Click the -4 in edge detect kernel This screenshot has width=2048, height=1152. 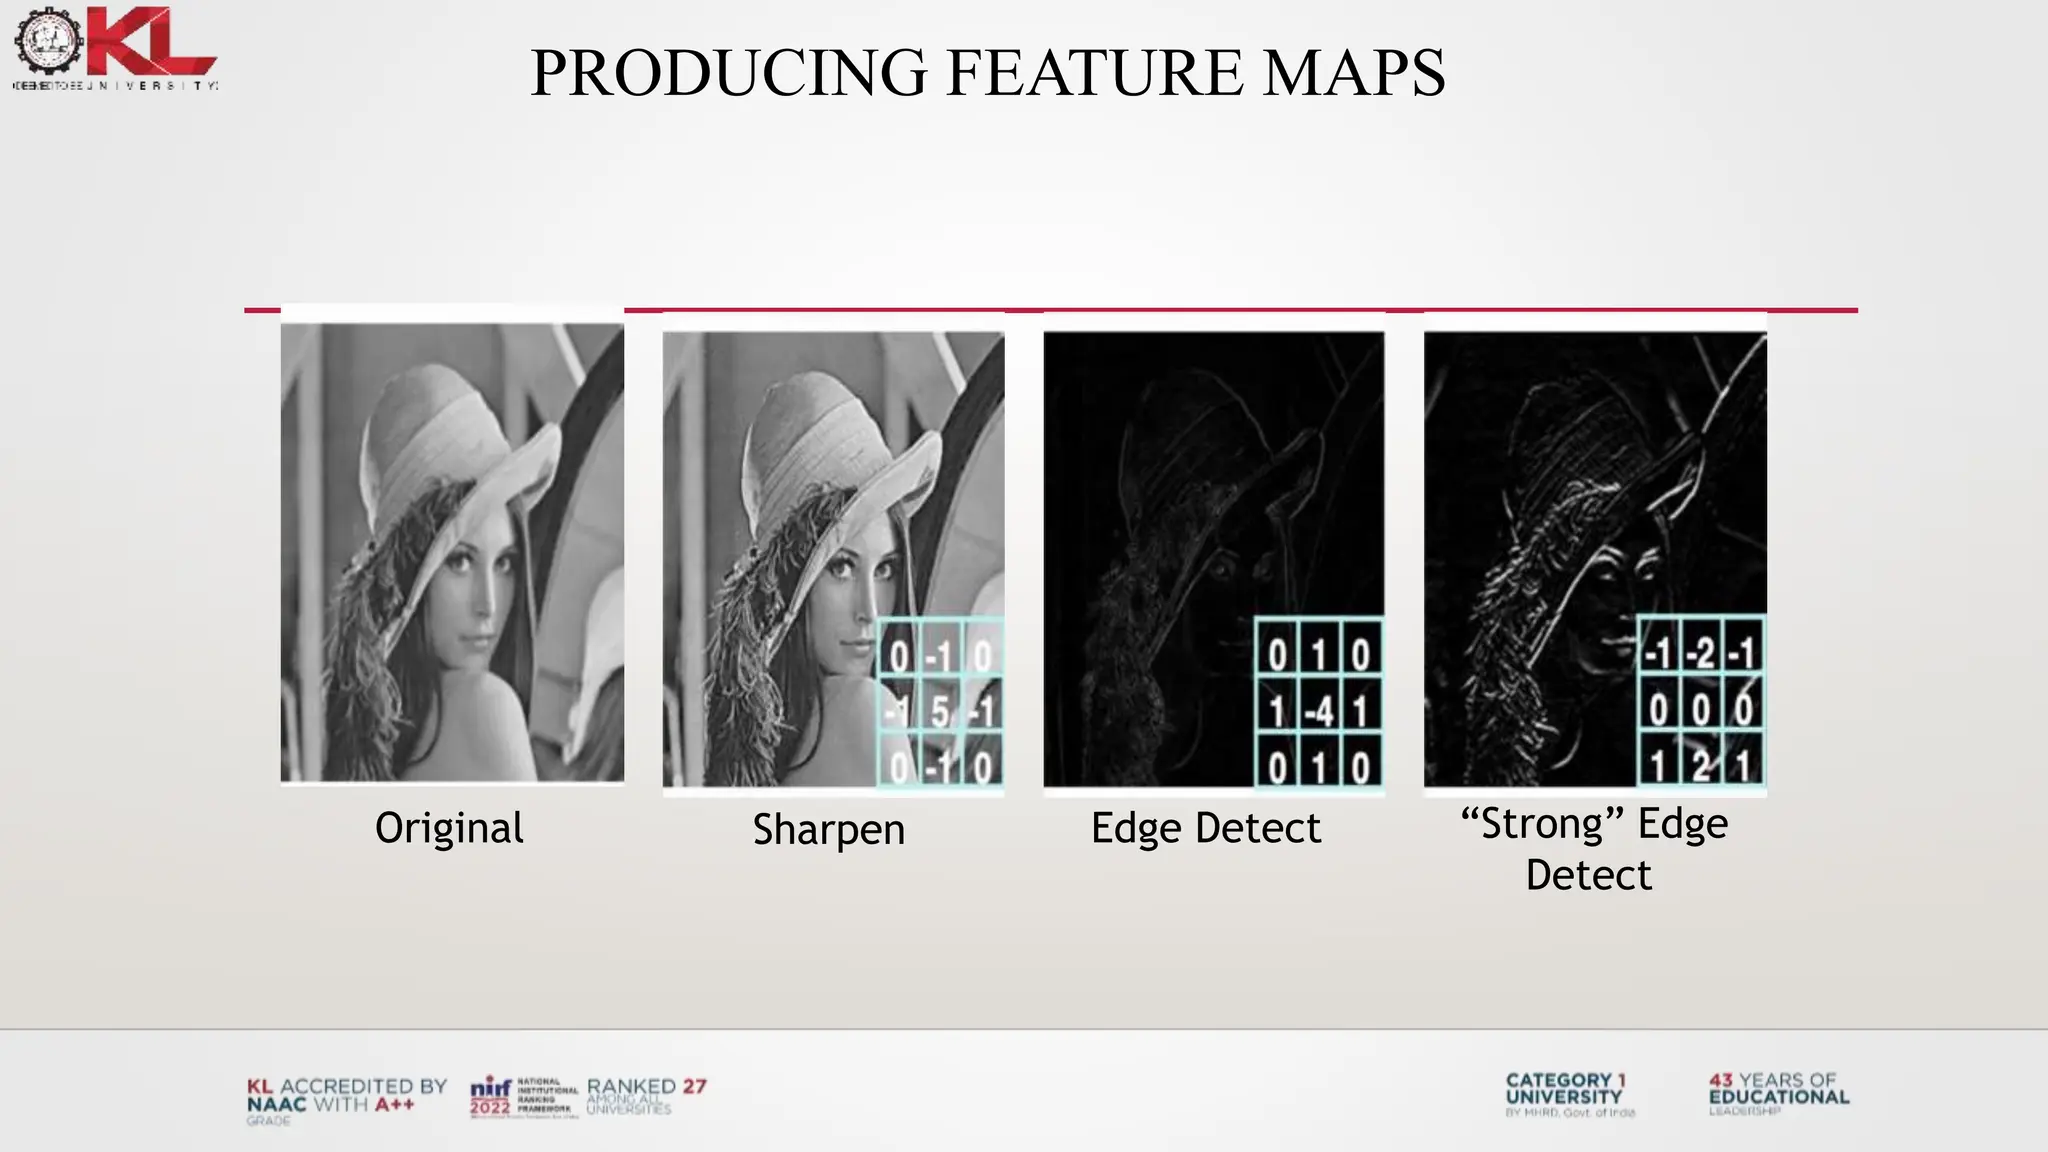click(1319, 711)
